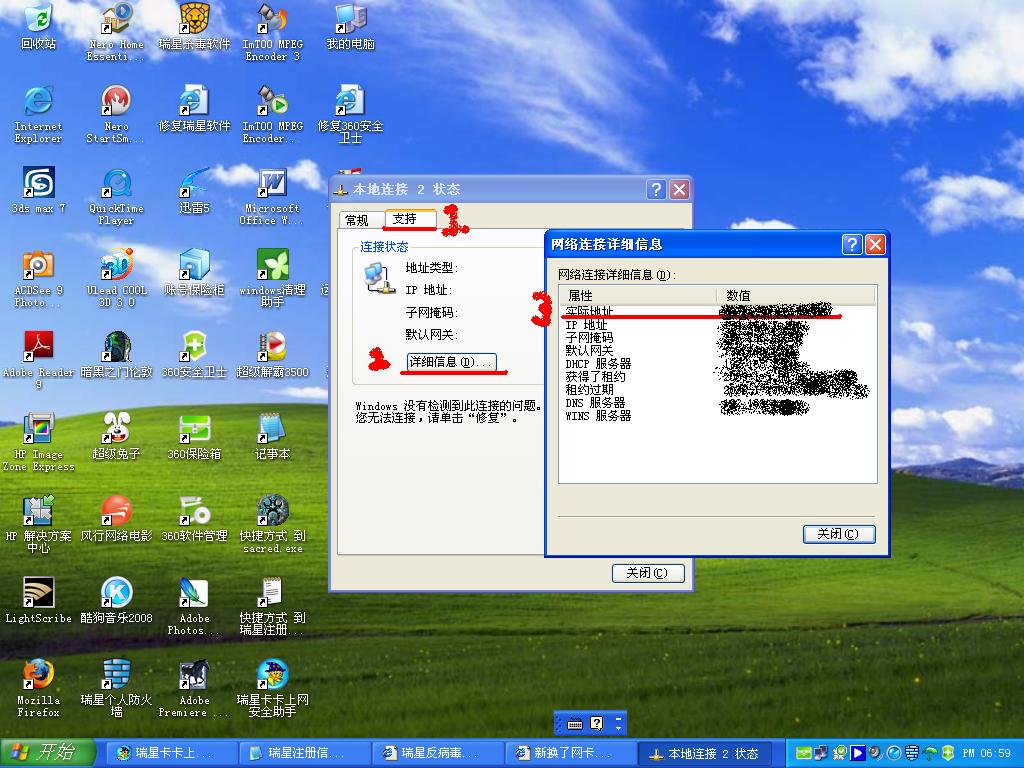Select the WINS 服务器 row
This screenshot has height=768, width=1024.
tap(717, 416)
